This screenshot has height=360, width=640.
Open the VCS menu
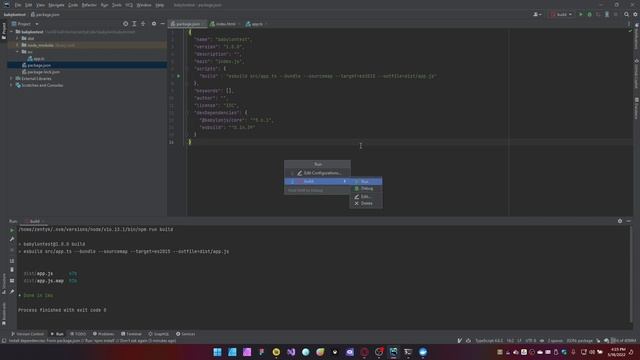tap(129, 5)
